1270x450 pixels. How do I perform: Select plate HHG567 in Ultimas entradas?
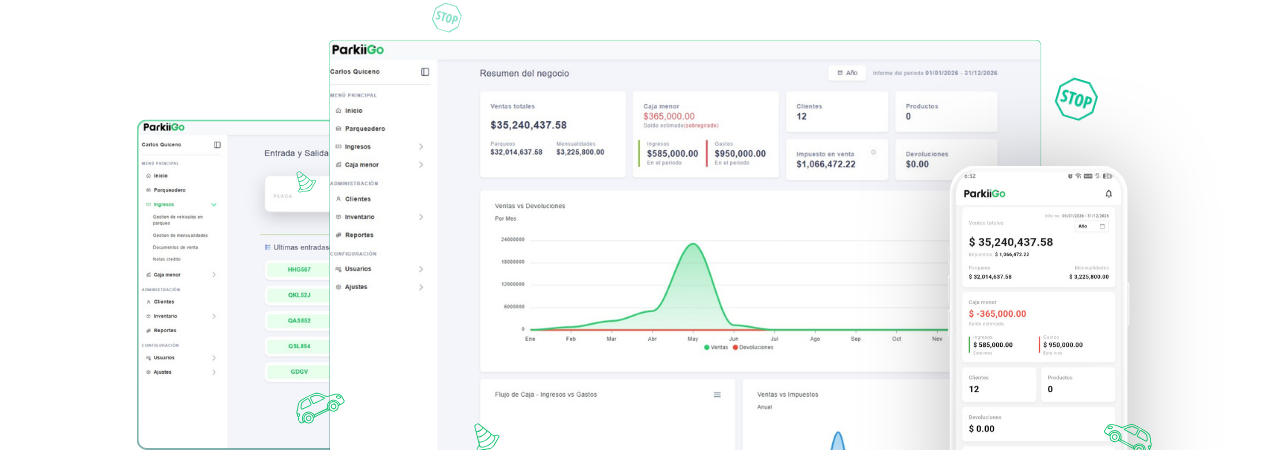point(298,270)
